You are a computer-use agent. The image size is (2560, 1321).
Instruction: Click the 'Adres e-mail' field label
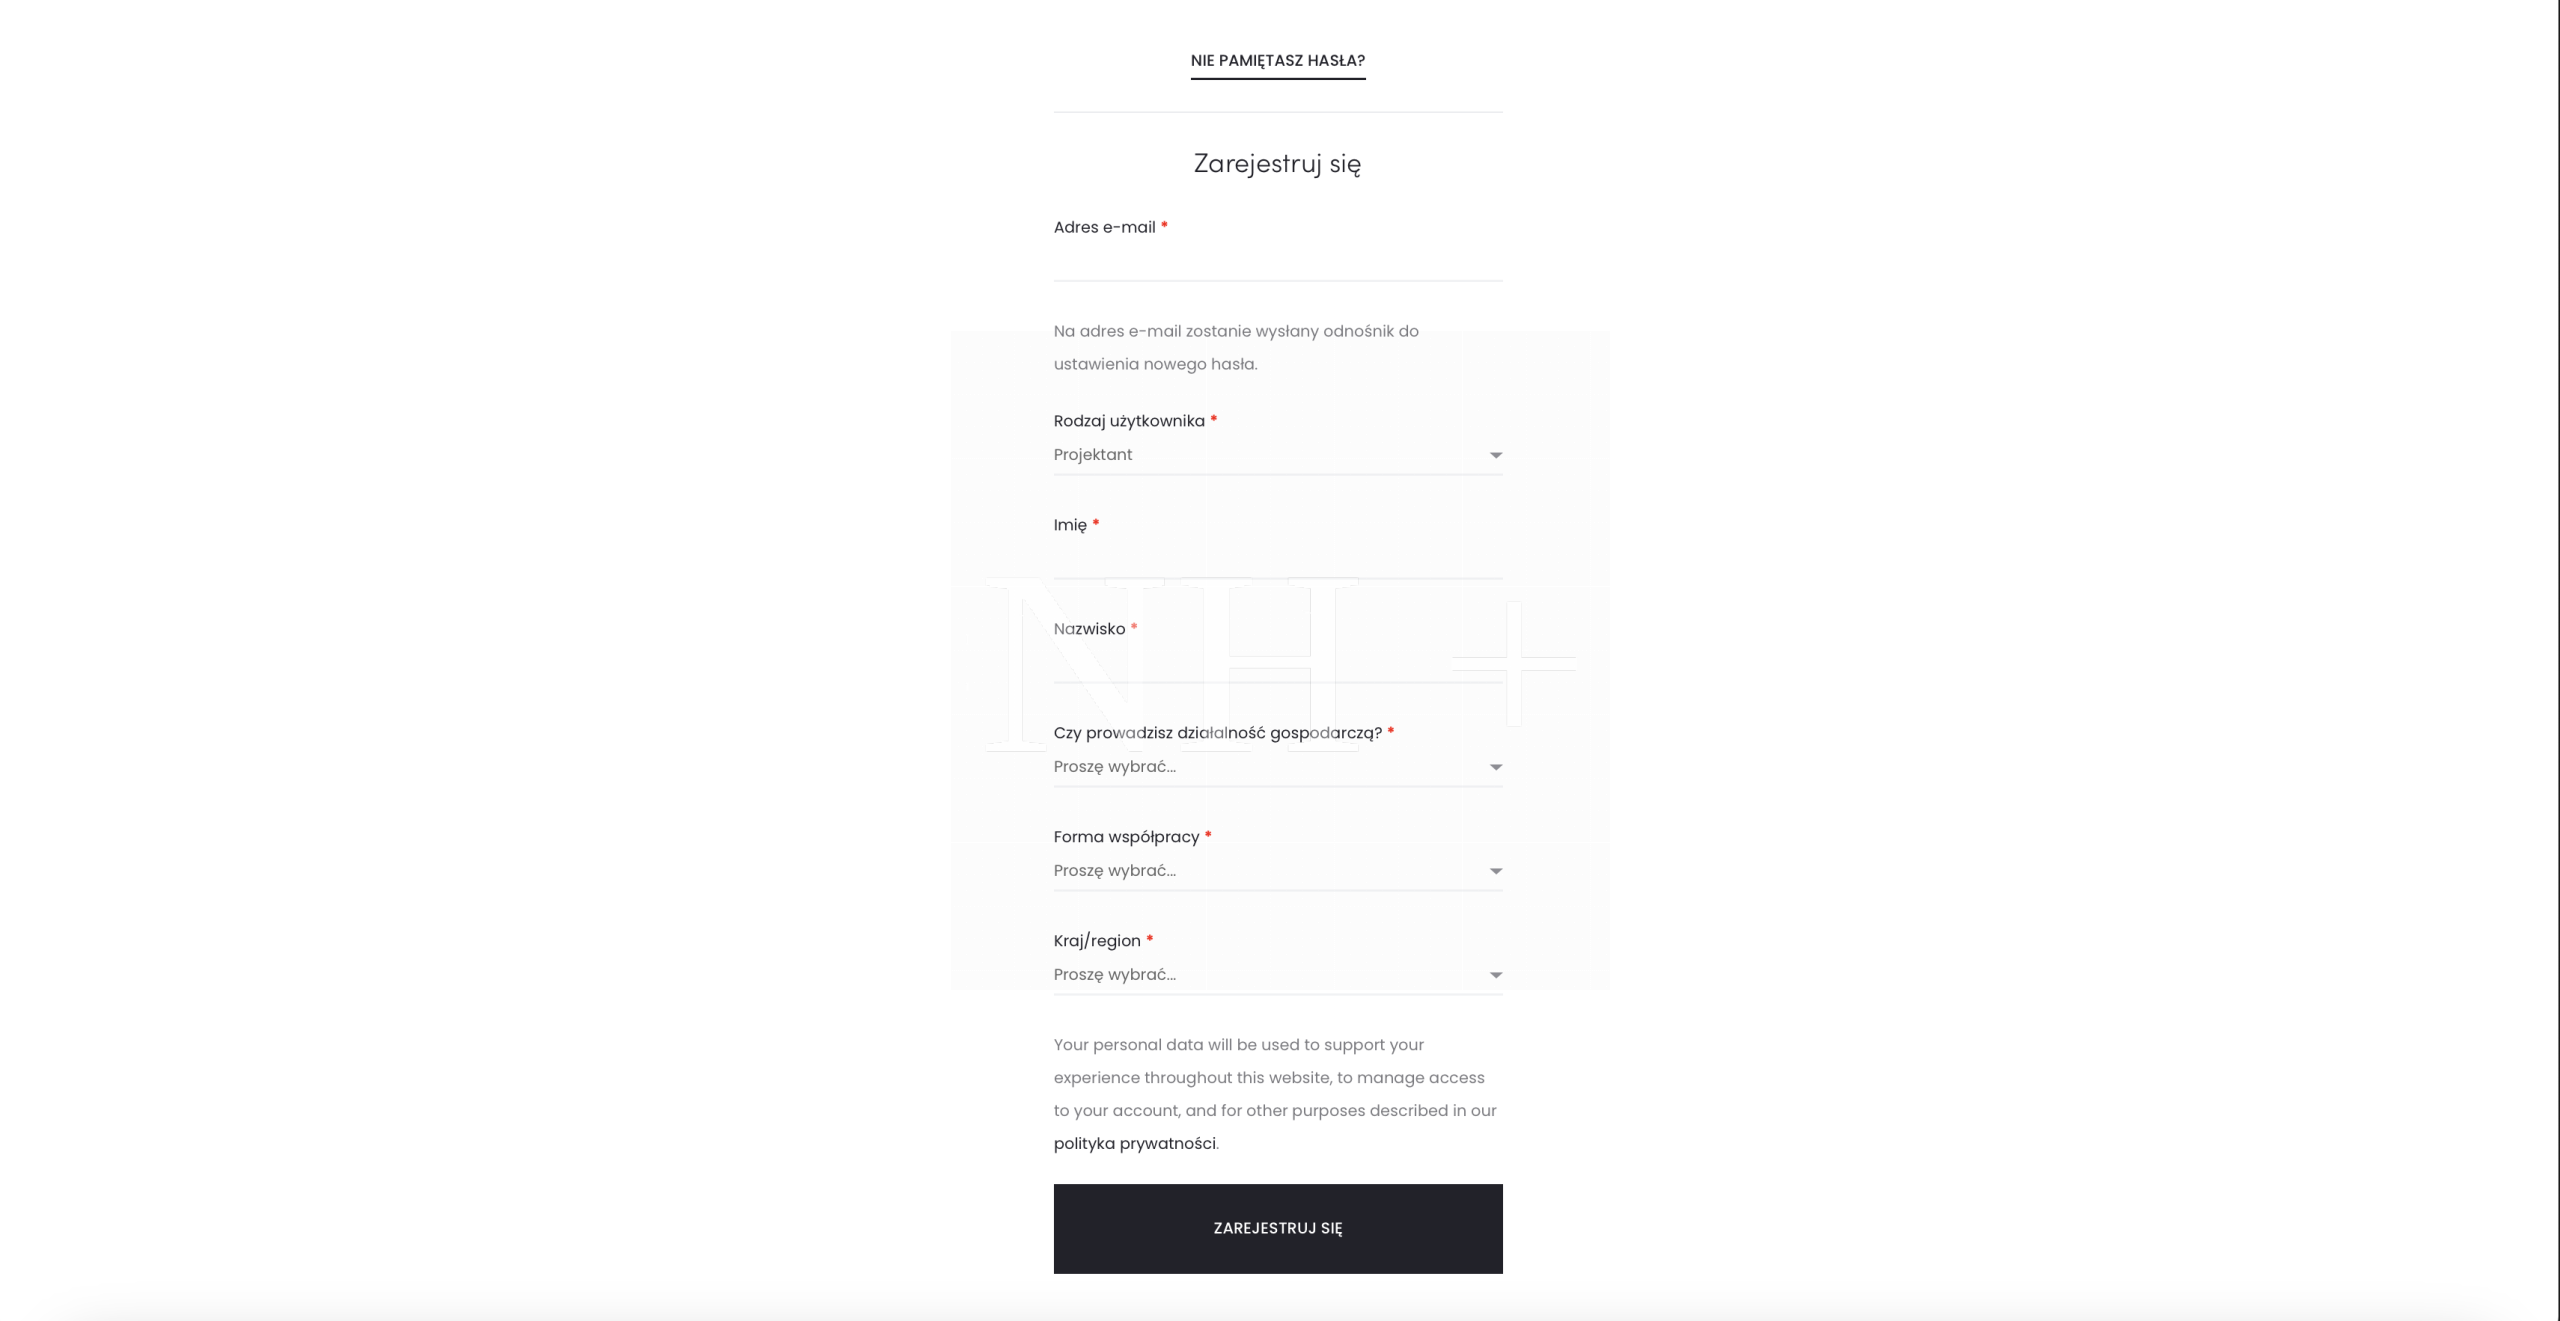(1104, 227)
